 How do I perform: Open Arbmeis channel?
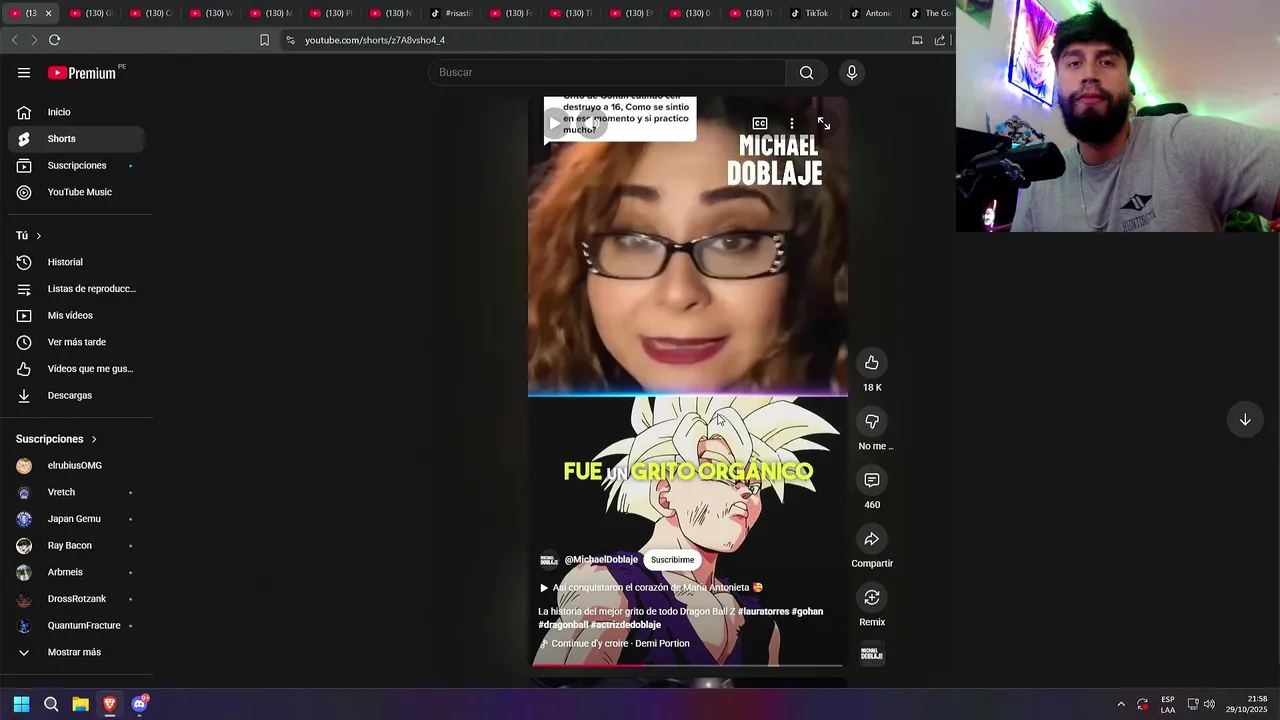pyautogui.click(x=76, y=572)
